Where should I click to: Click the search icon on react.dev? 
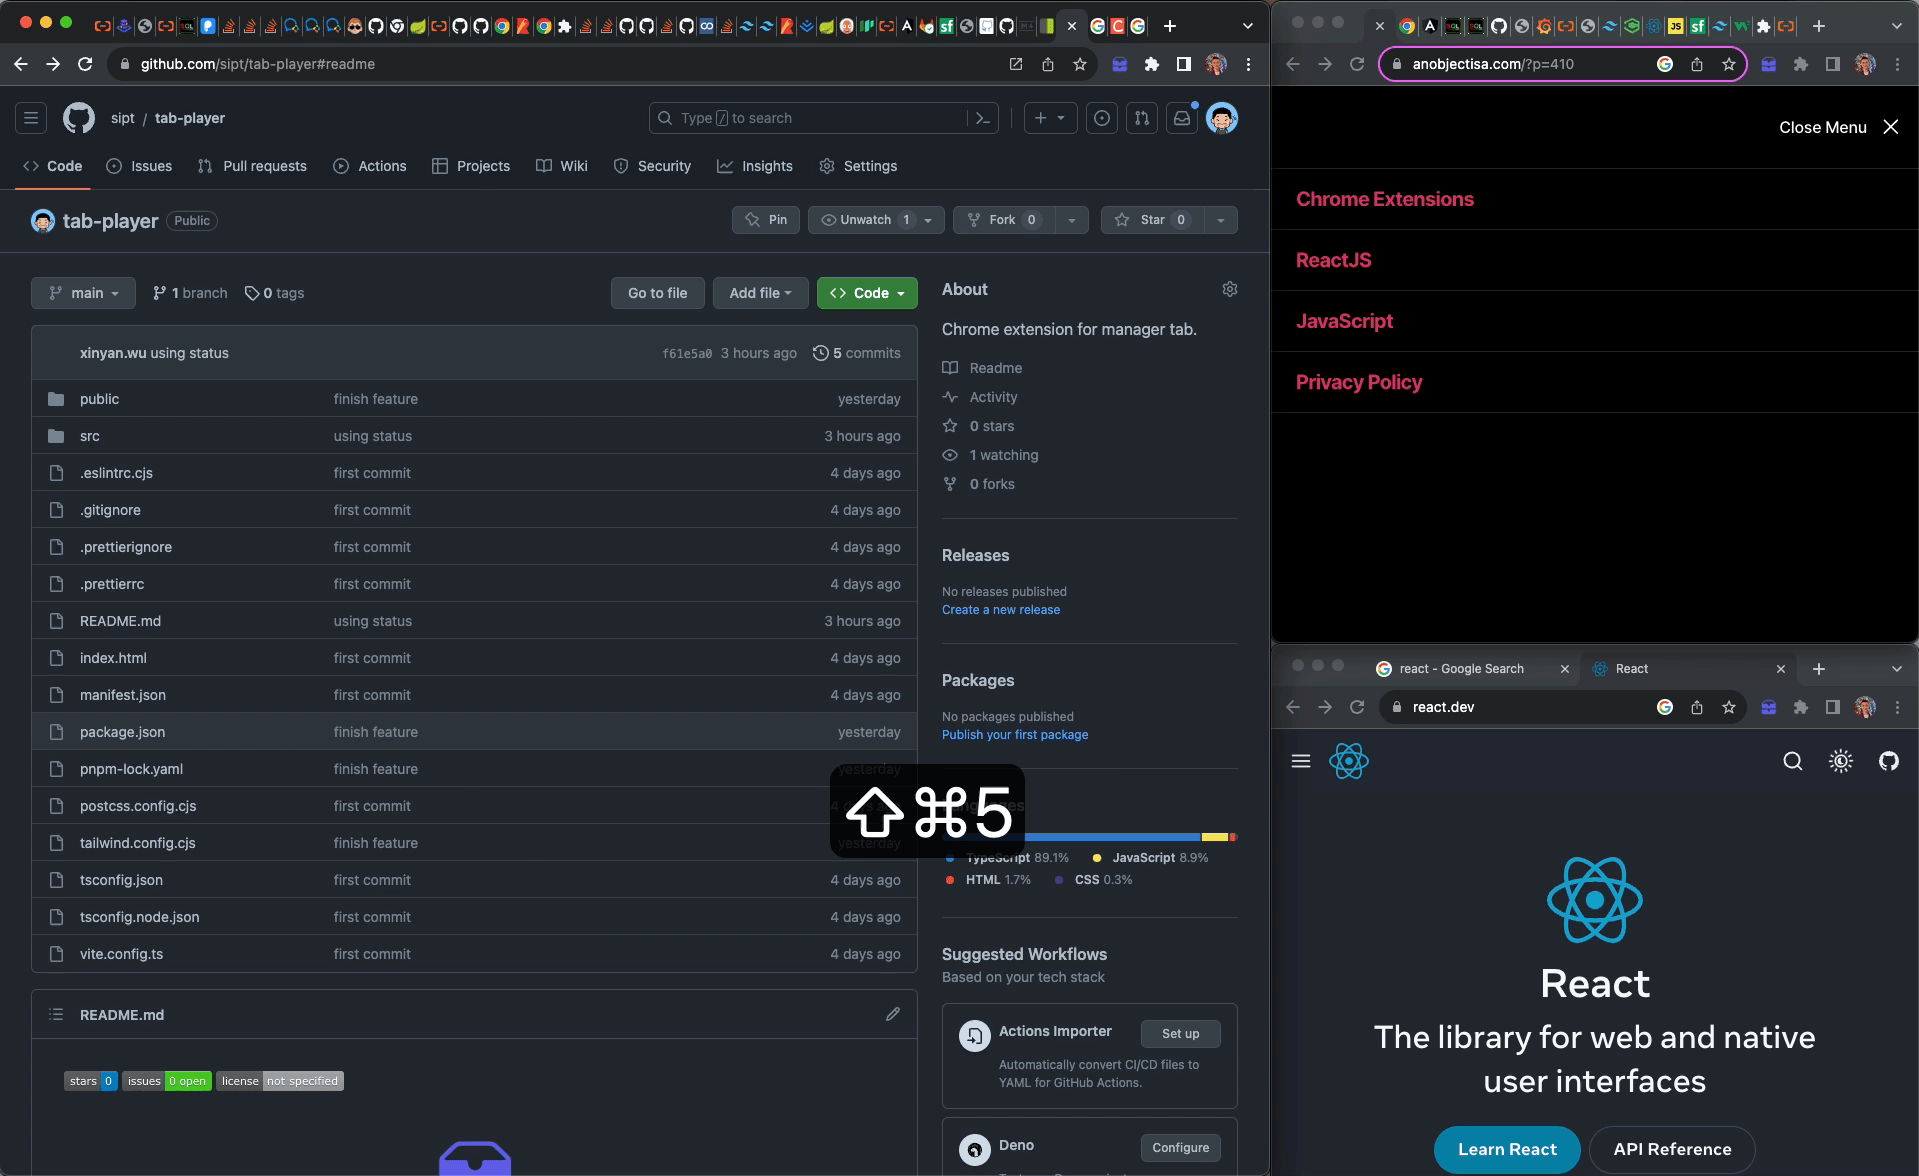click(x=1793, y=761)
